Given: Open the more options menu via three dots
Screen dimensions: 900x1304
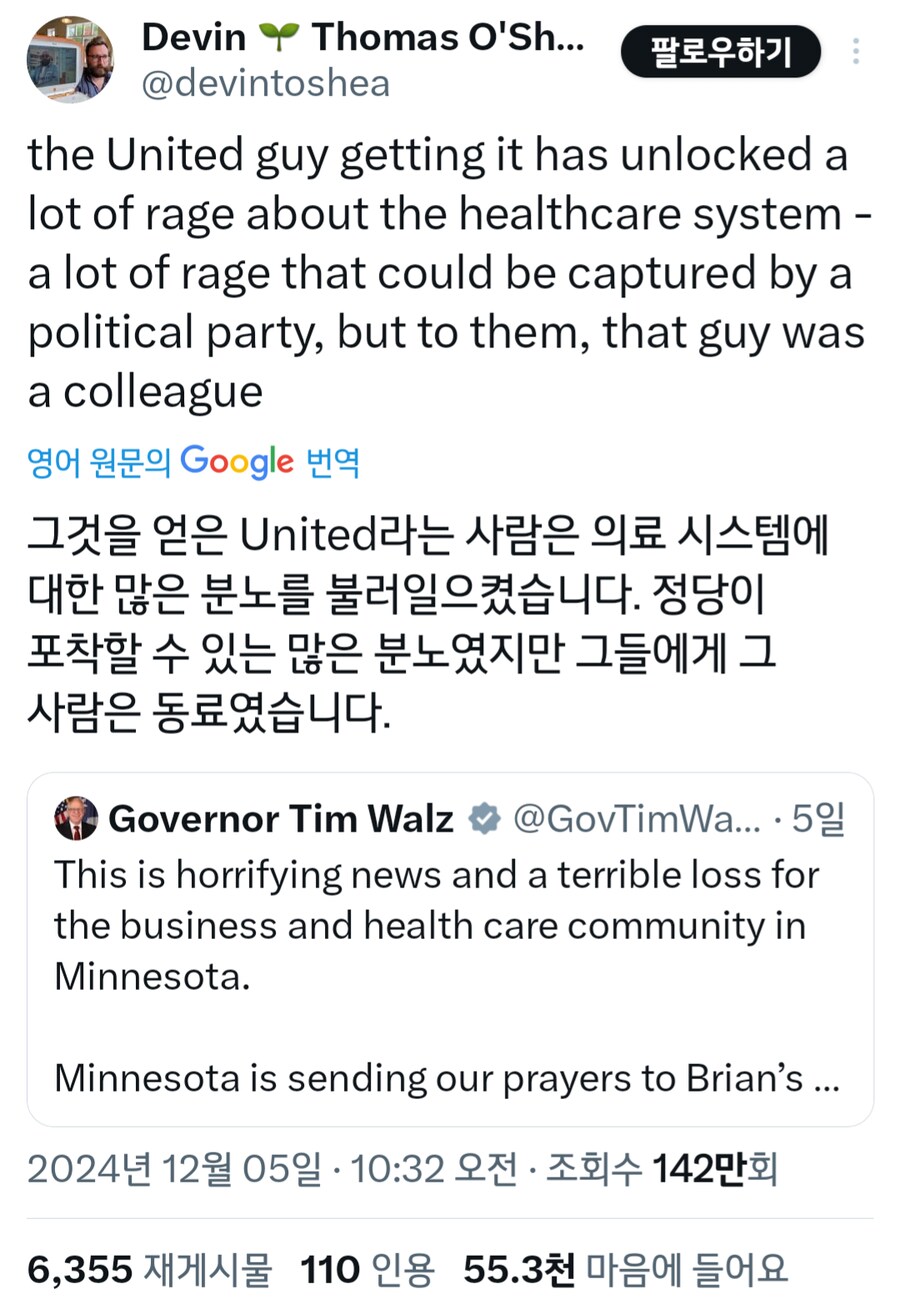Looking at the screenshot, I should [x=856, y=50].
